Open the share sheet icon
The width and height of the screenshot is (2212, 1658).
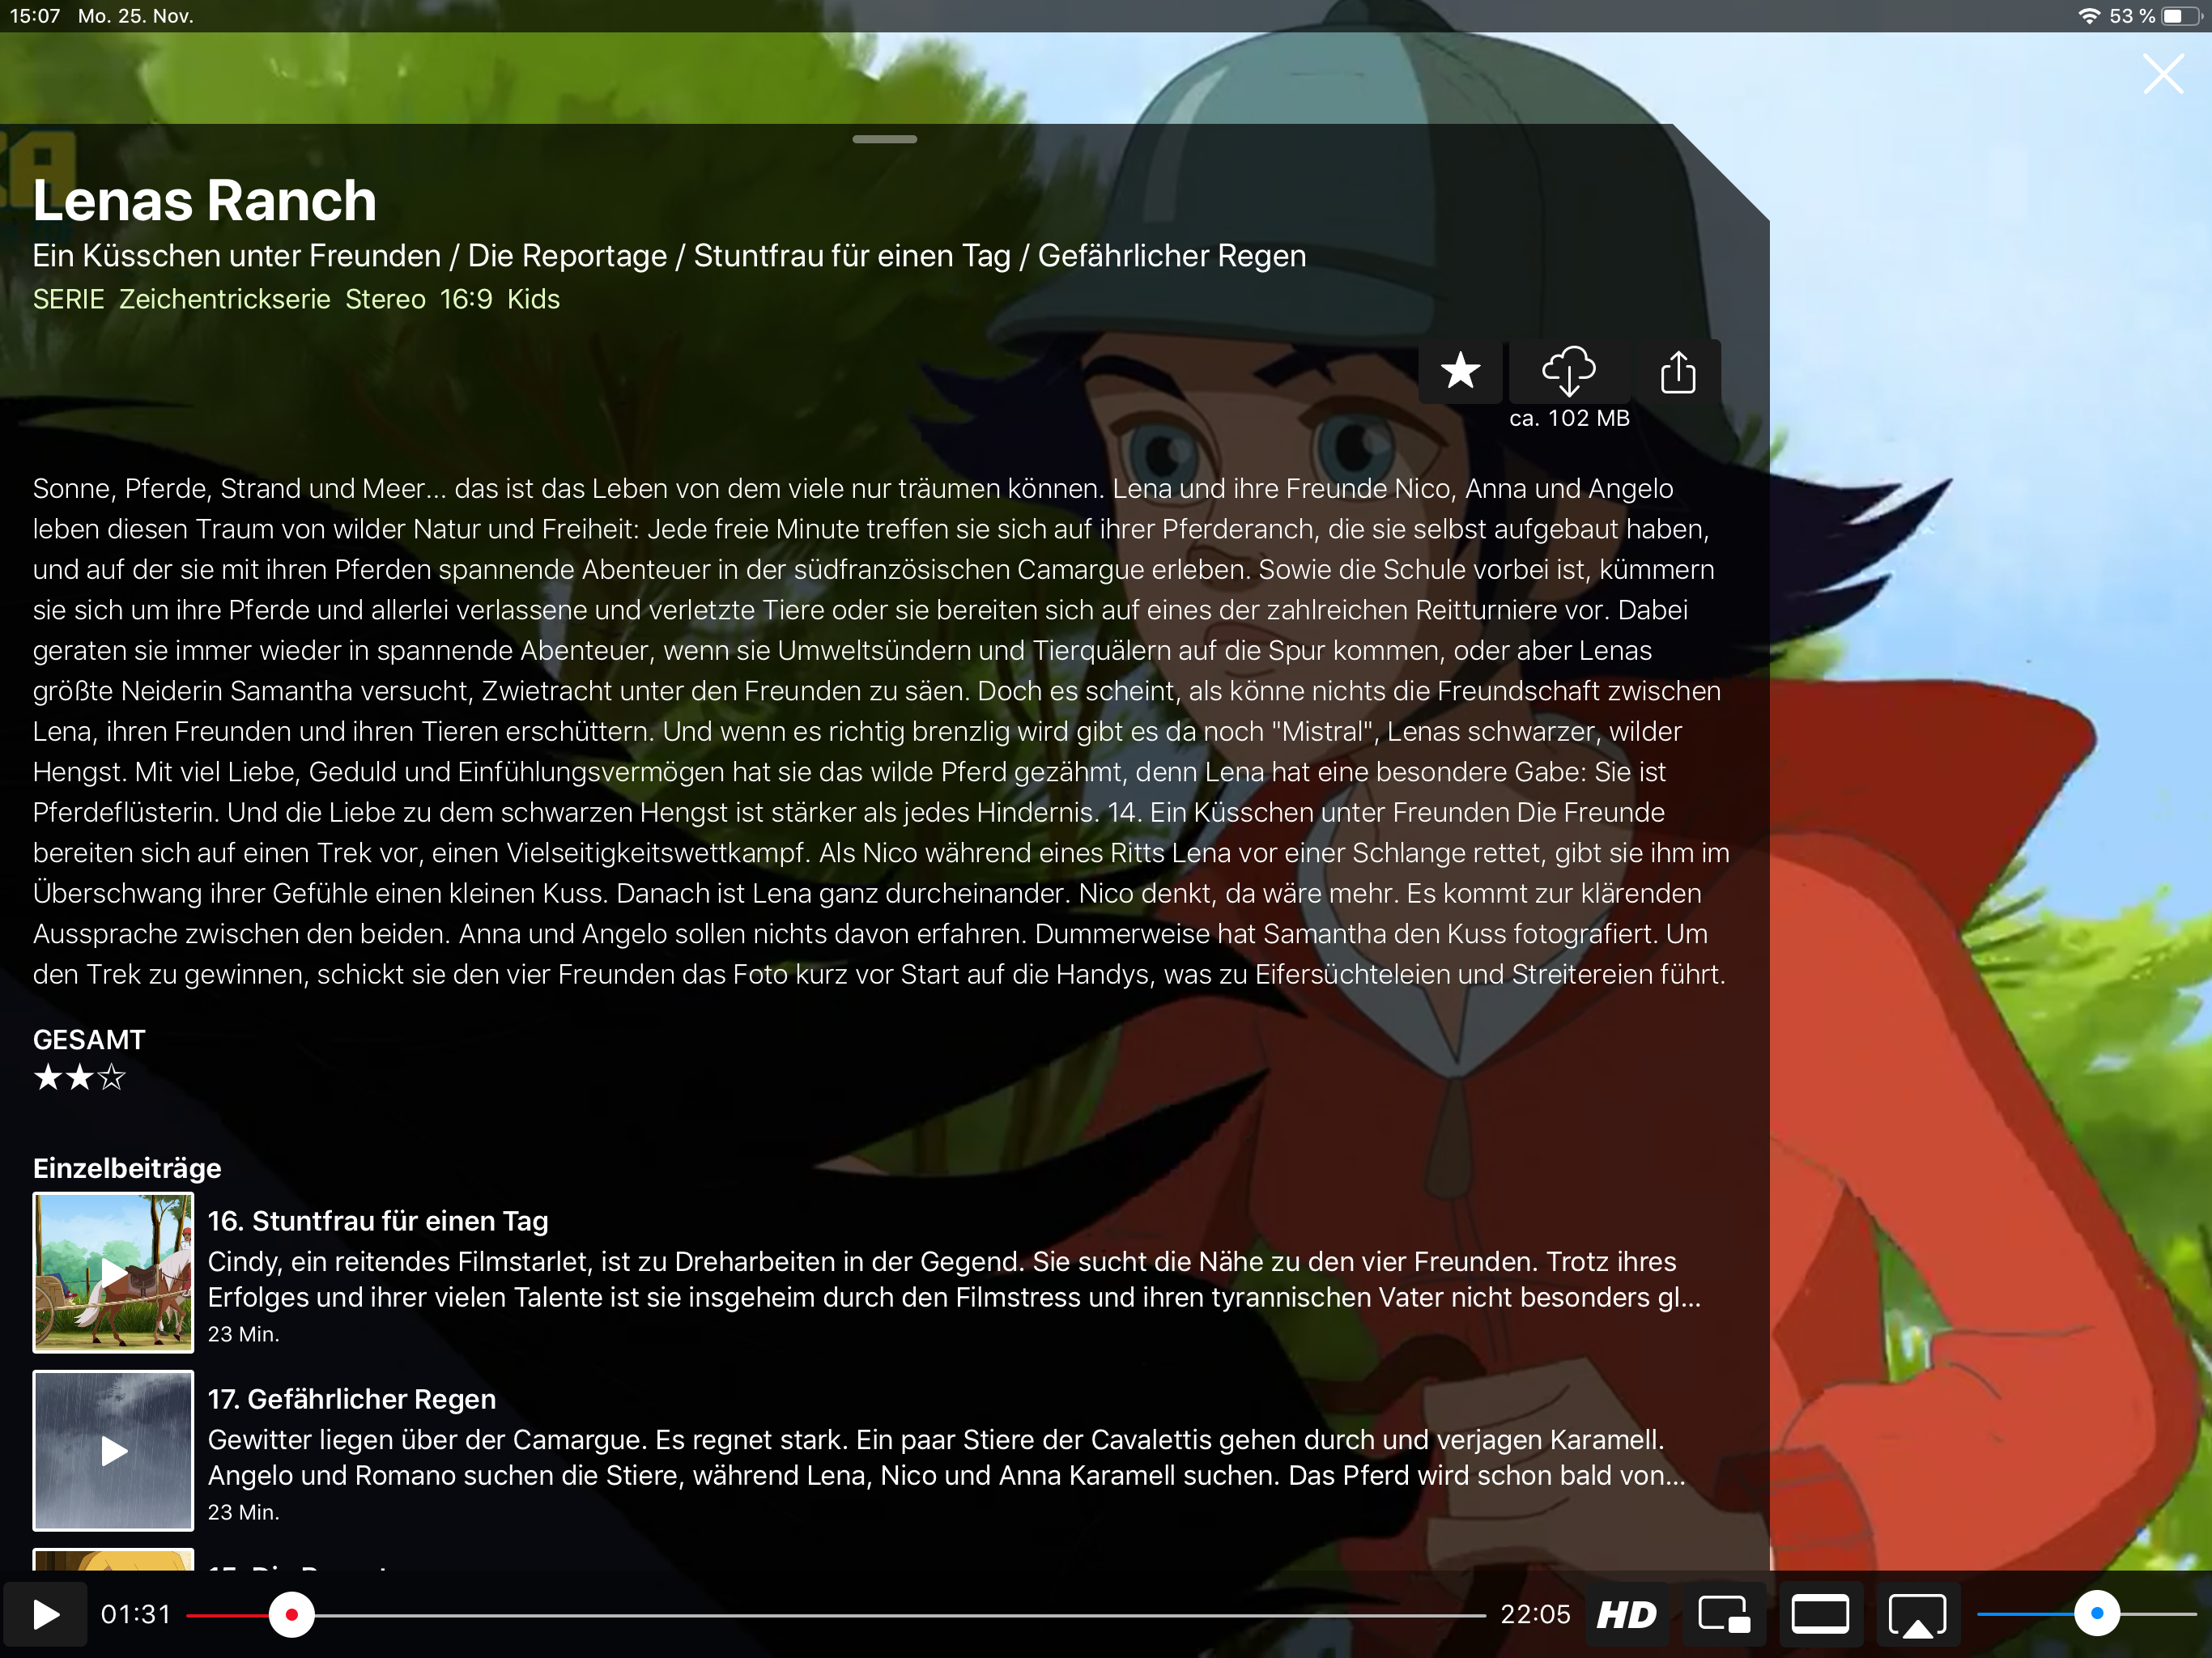click(x=1678, y=371)
